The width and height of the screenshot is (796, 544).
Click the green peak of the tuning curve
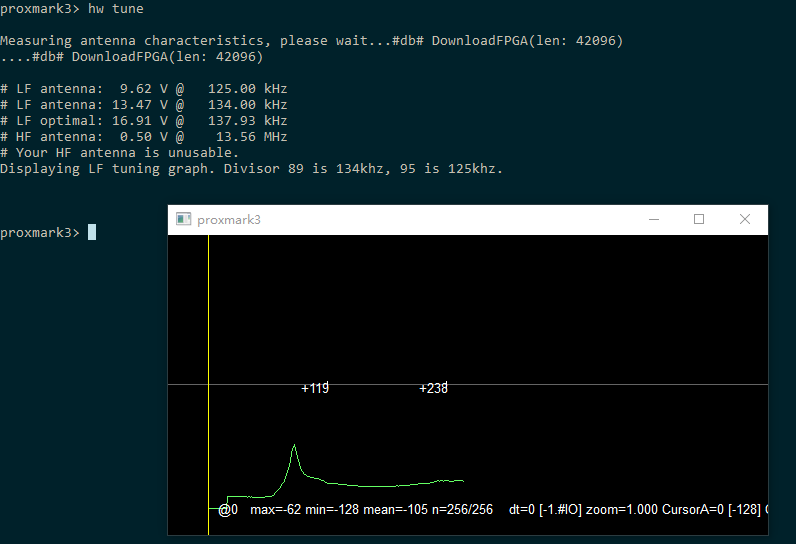294,446
